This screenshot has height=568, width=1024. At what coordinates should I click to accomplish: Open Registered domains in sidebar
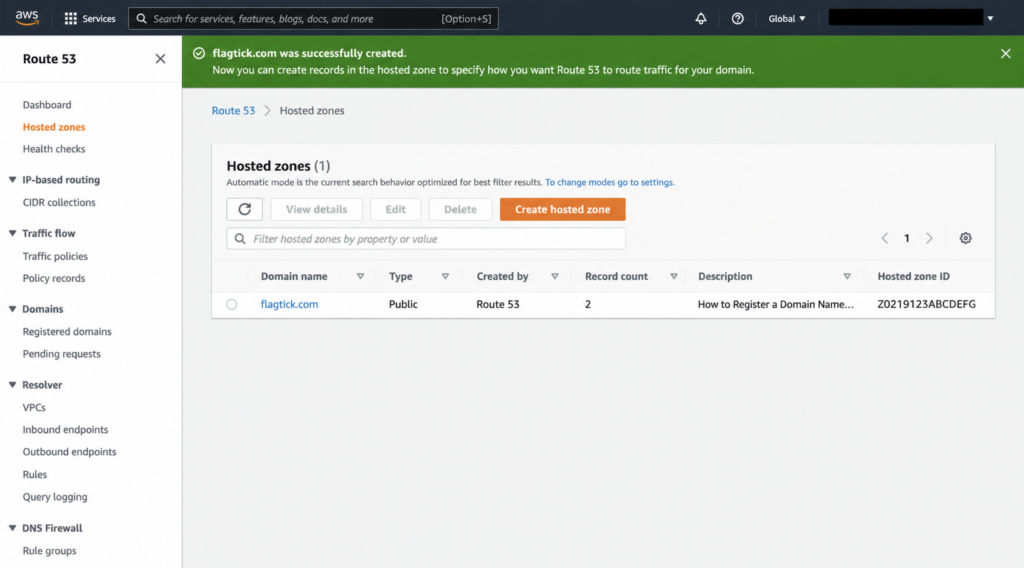tap(67, 332)
